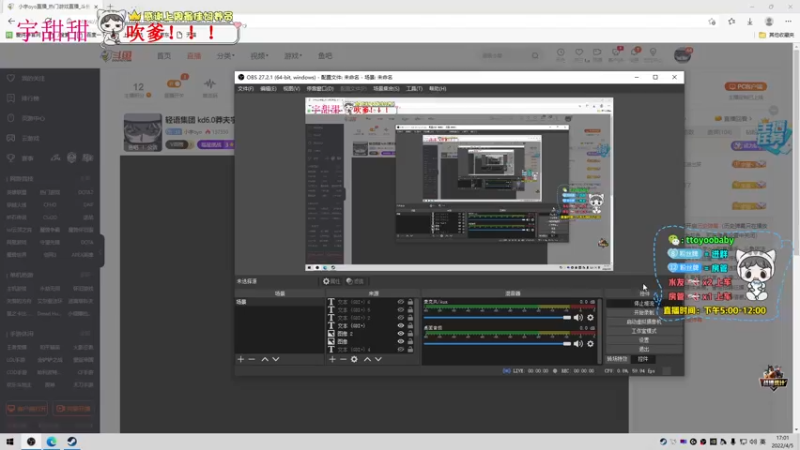The width and height of the screenshot is (800, 450).
Task: Mute the 桌面音频 speaker icon
Action: pyautogui.click(x=578, y=343)
